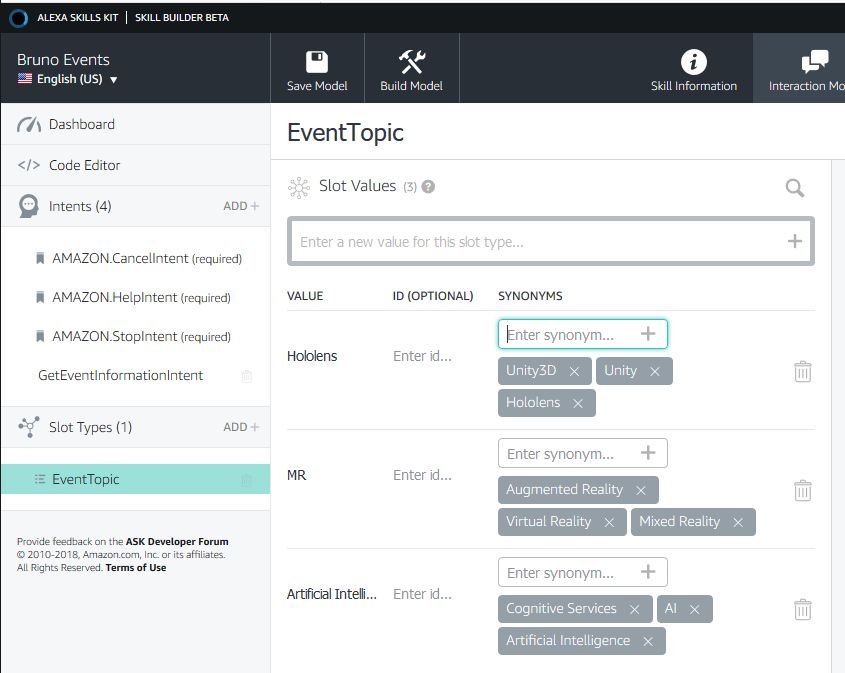Open the Interaction Model tab

click(x=805, y=68)
